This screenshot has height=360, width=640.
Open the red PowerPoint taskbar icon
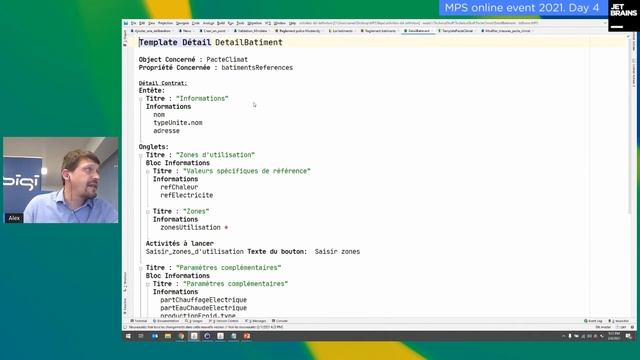tap(247, 336)
